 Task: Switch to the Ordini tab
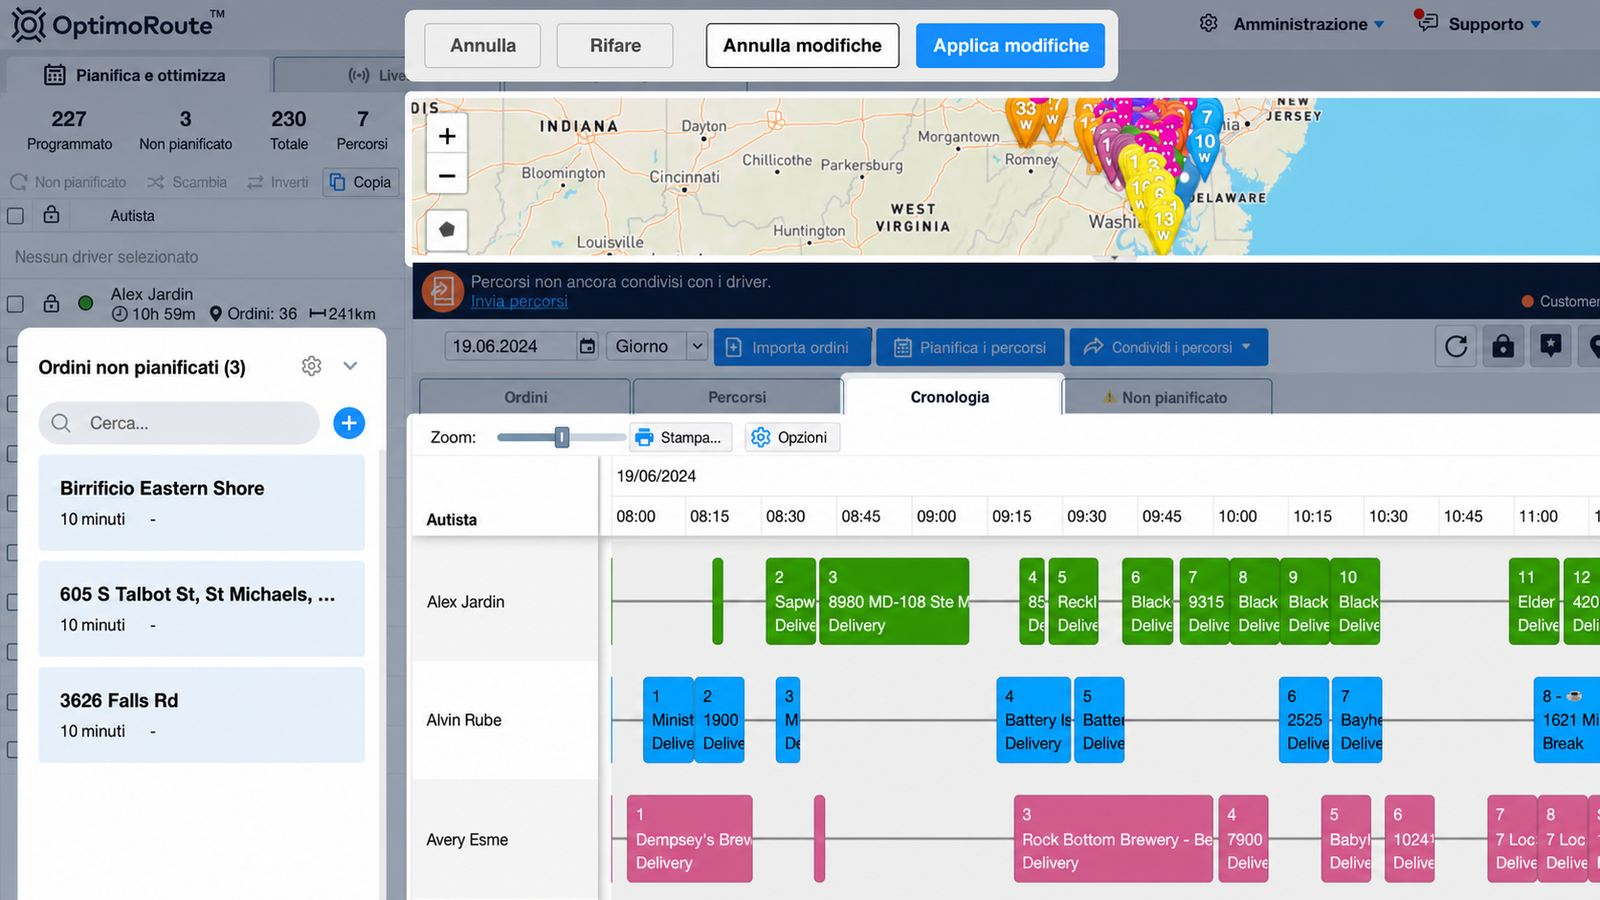[x=525, y=397]
